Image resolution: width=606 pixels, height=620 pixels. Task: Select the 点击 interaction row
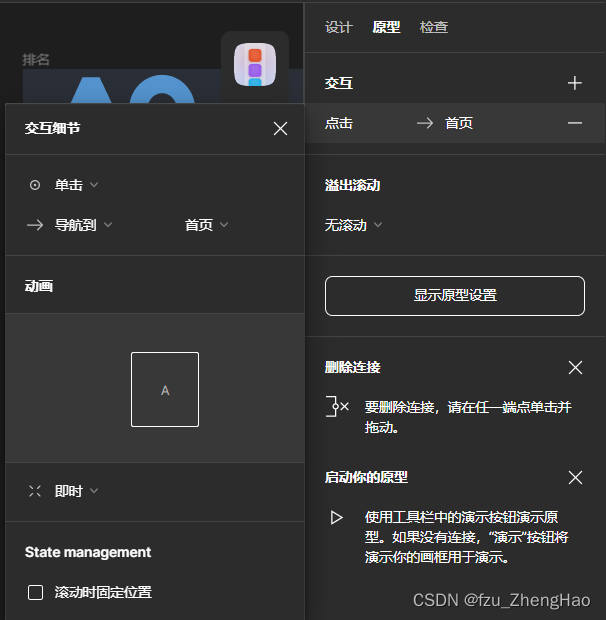(x=455, y=123)
